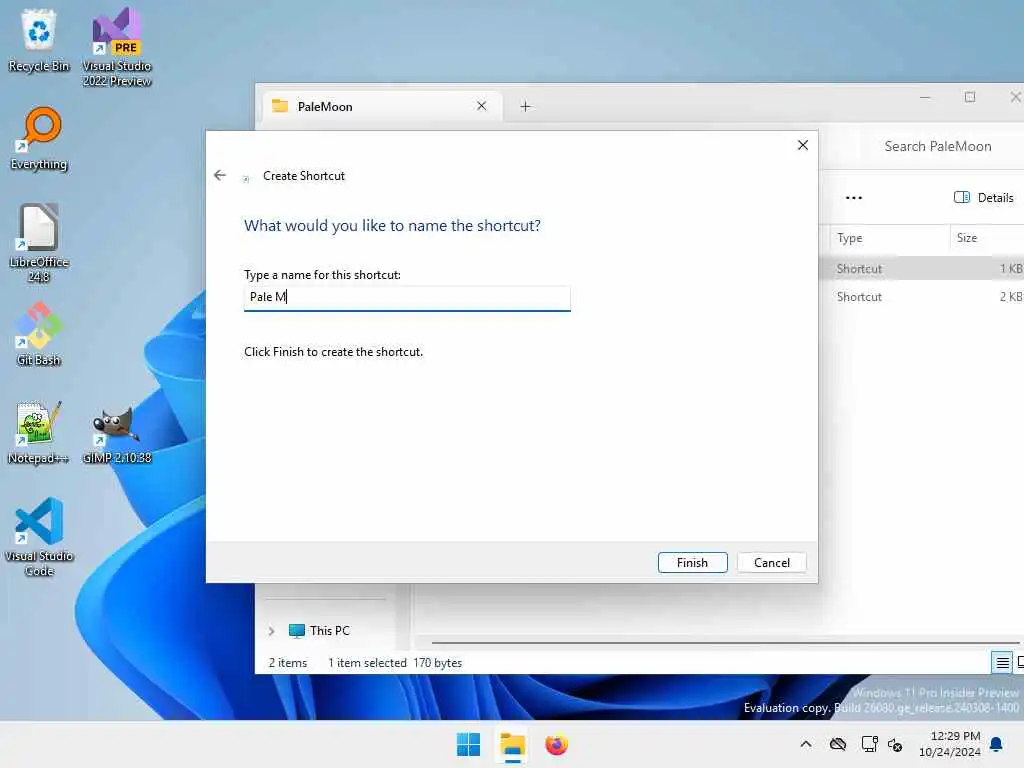Open the clock and date 12:29 PM

pos(950,744)
